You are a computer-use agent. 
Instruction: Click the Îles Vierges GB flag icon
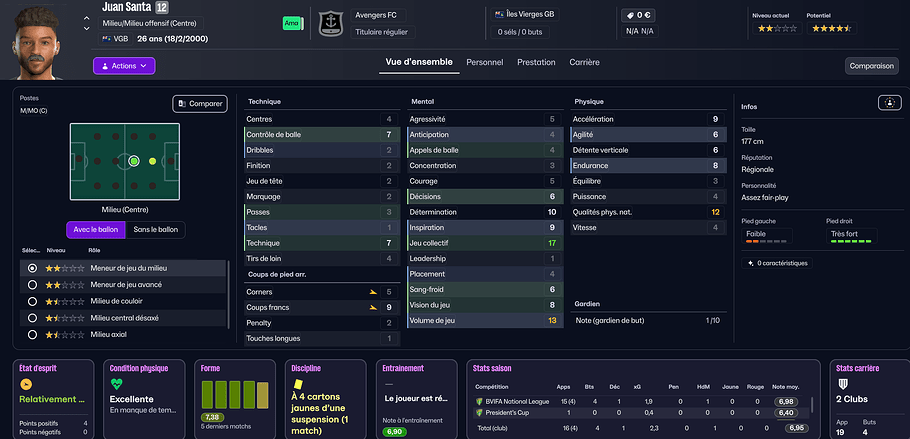pyautogui.click(x=500, y=14)
